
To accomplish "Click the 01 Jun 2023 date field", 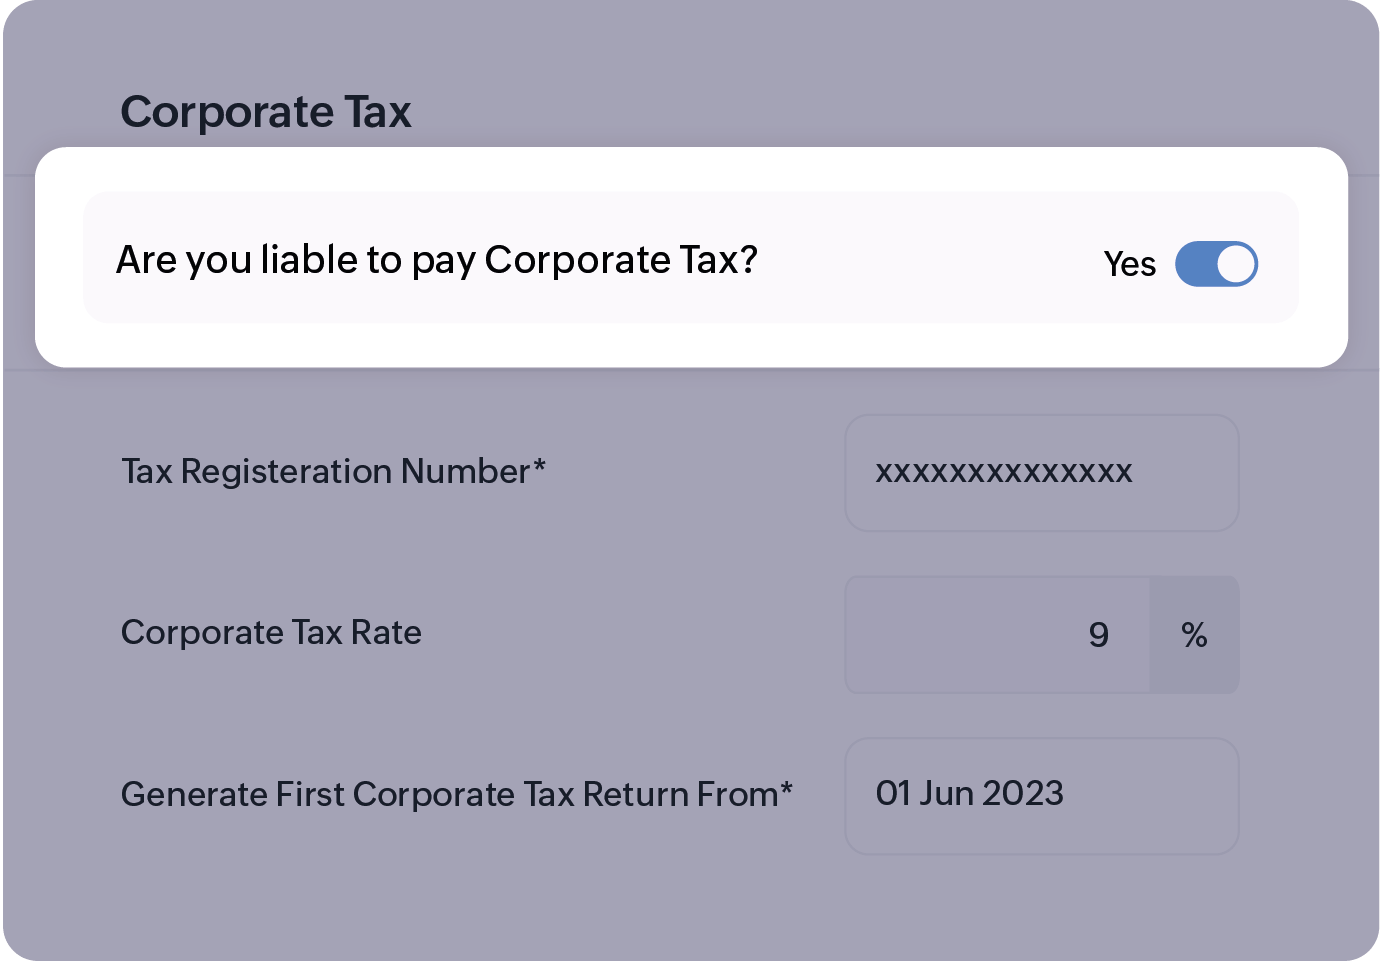I will pos(969,793).
